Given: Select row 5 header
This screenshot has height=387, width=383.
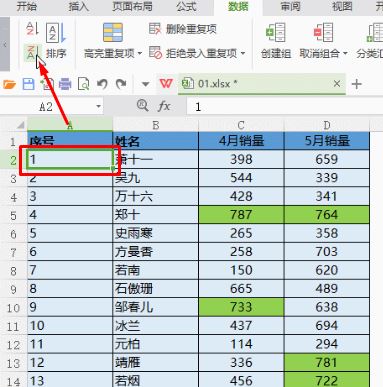Looking at the screenshot, I should click(x=13, y=215).
